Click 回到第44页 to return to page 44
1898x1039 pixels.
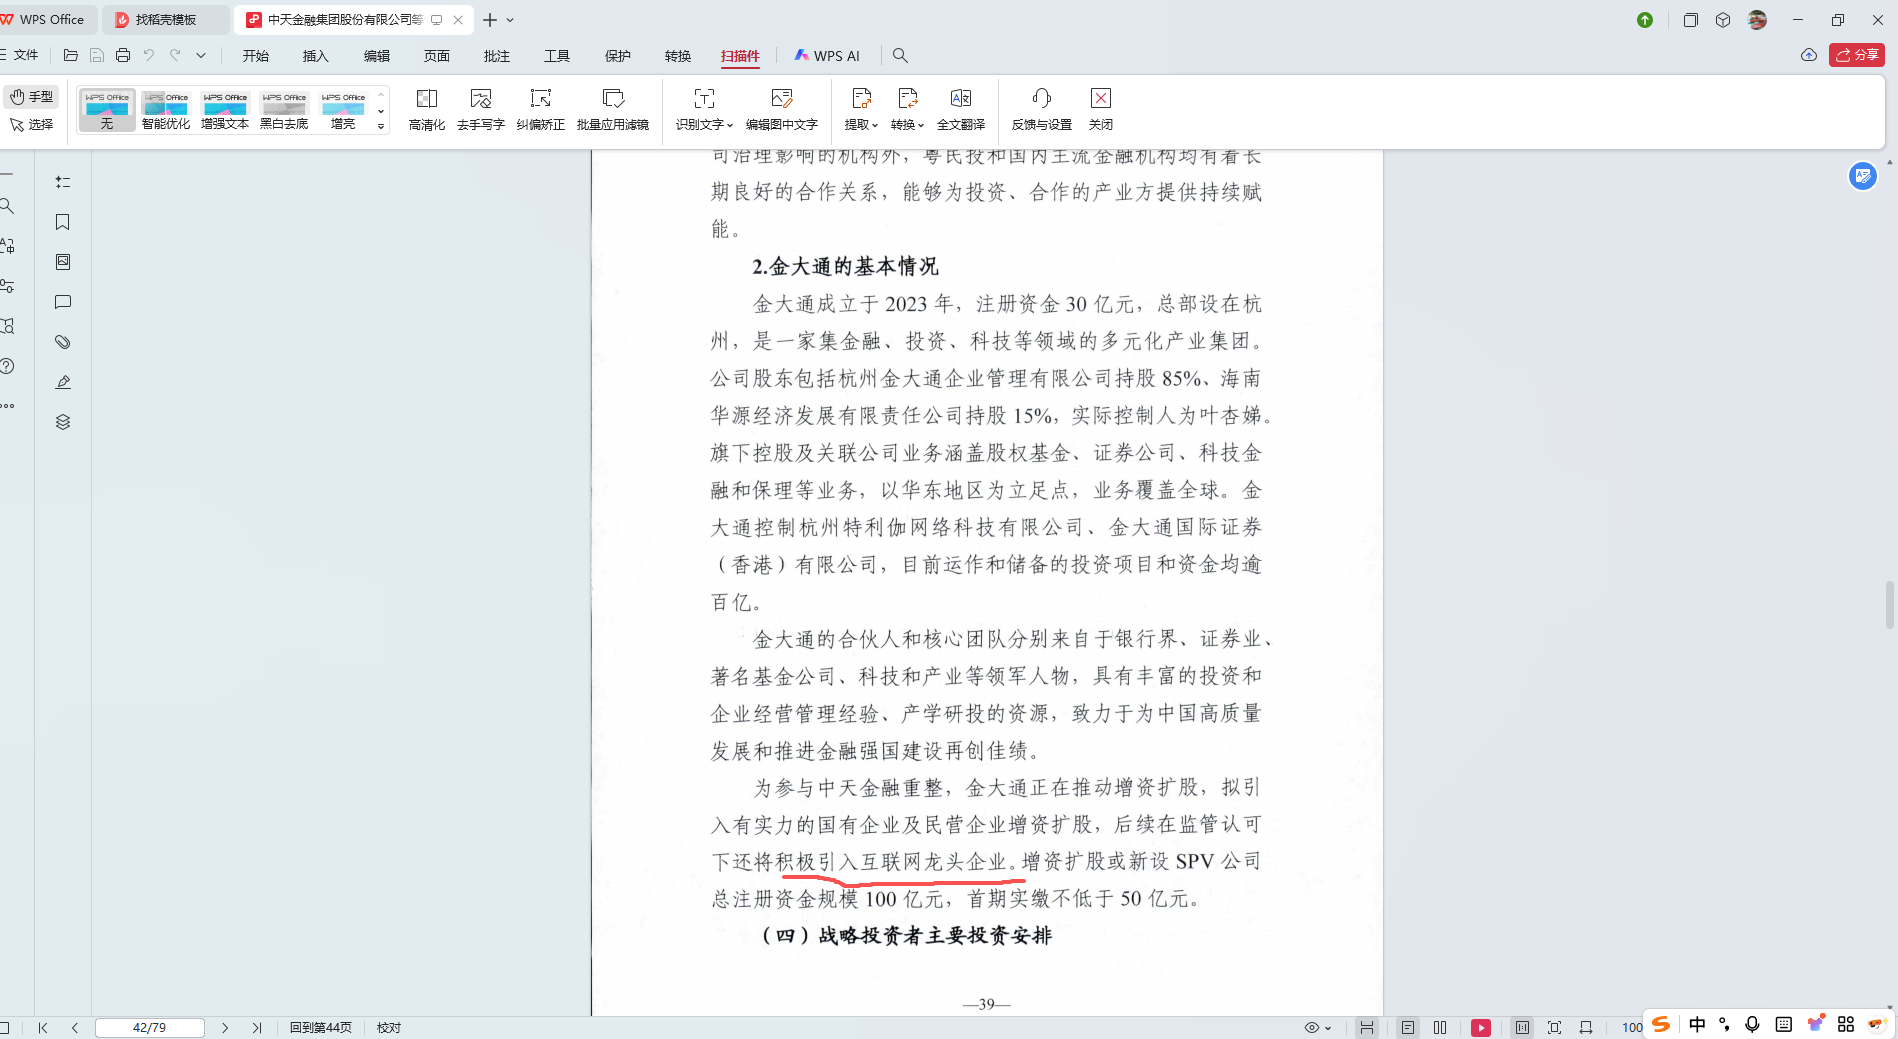coord(321,1027)
